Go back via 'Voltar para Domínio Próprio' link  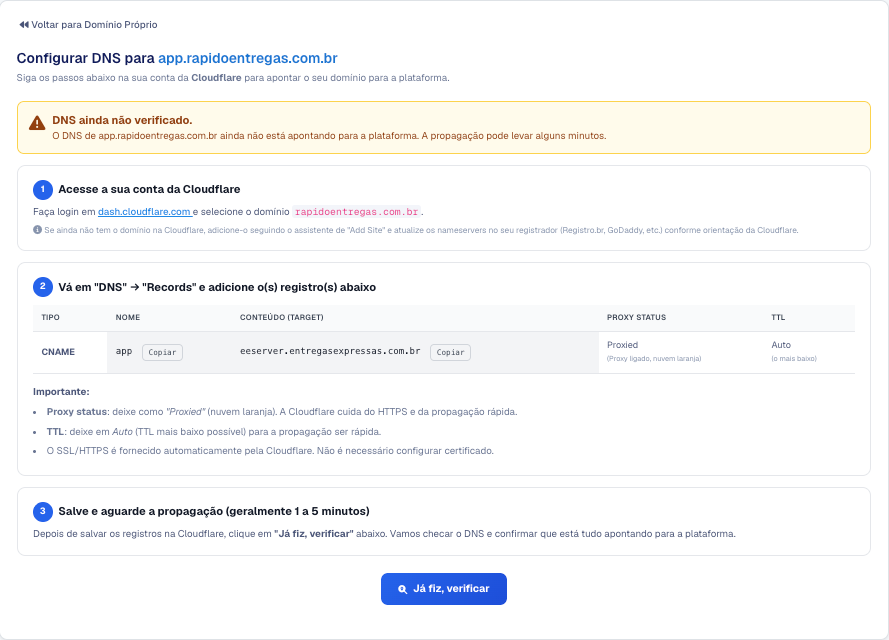[88, 24]
